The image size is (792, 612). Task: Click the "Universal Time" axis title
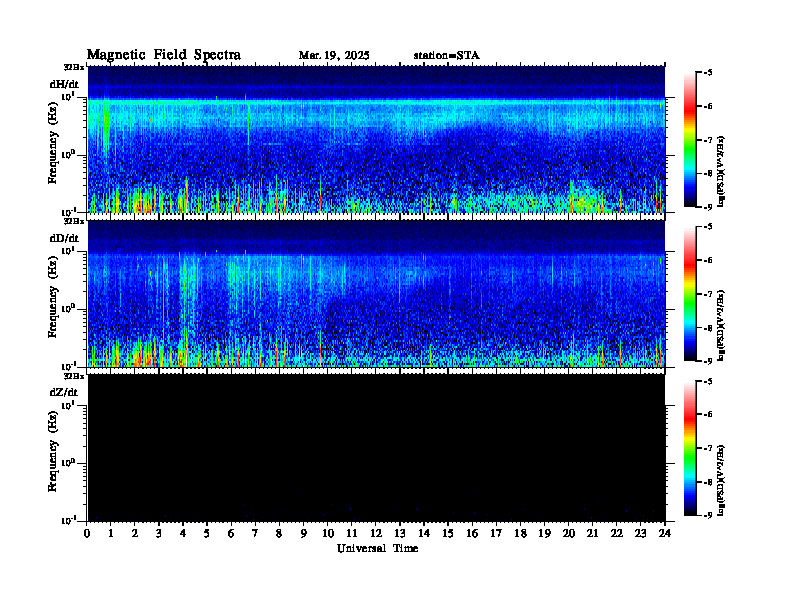tap(378, 548)
